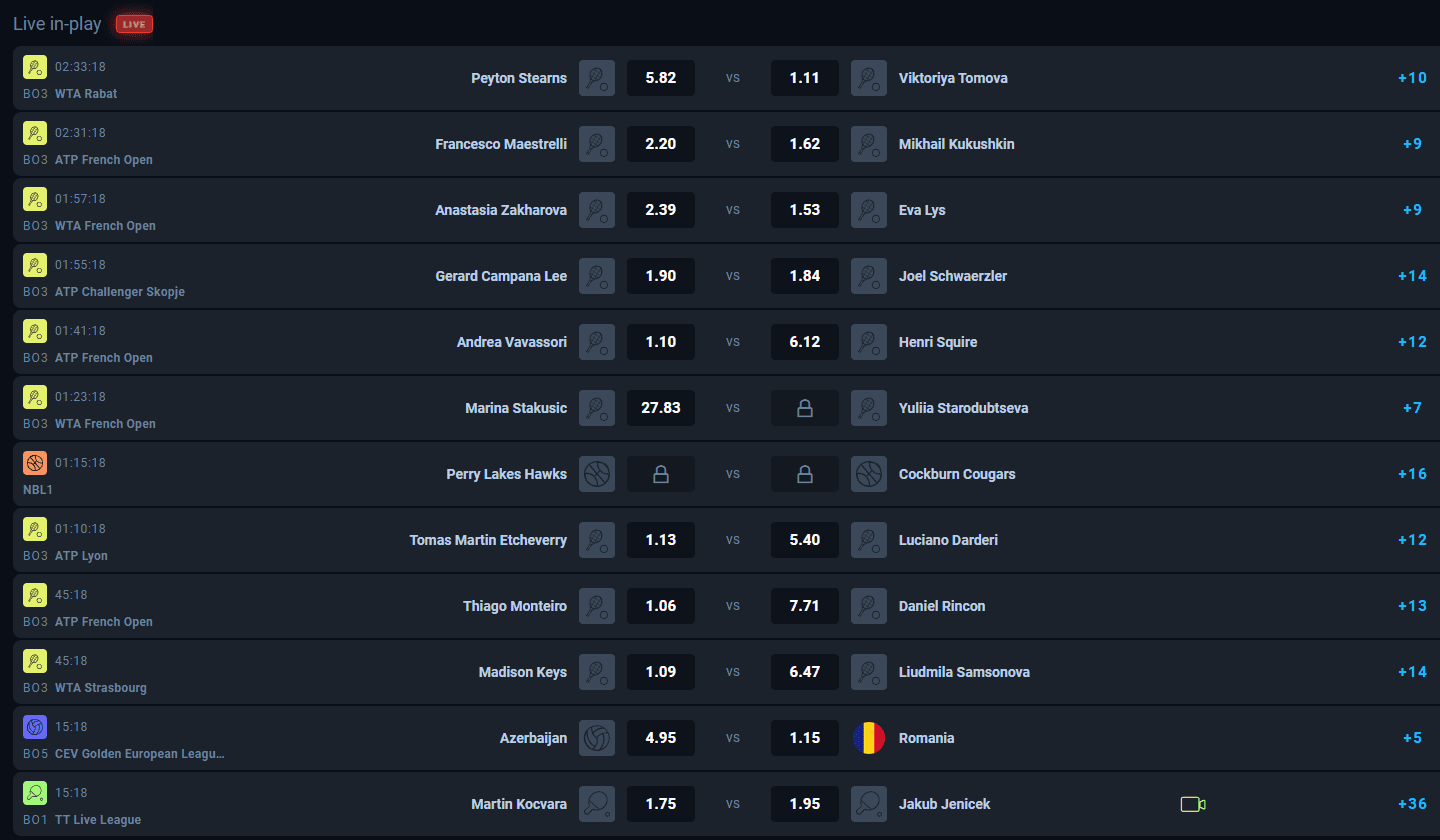Click the racquet avatar beside Peyton Stearns
1440x840 pixels.
597,78
